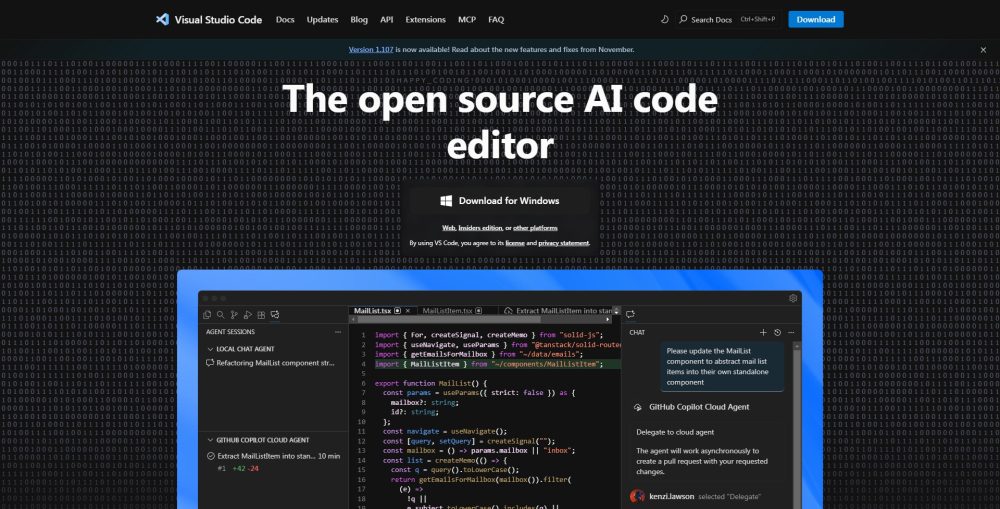Dismiss the announcement banner with the X
The height and width of the screenshot is (509, 1000).
click(982, 49)
